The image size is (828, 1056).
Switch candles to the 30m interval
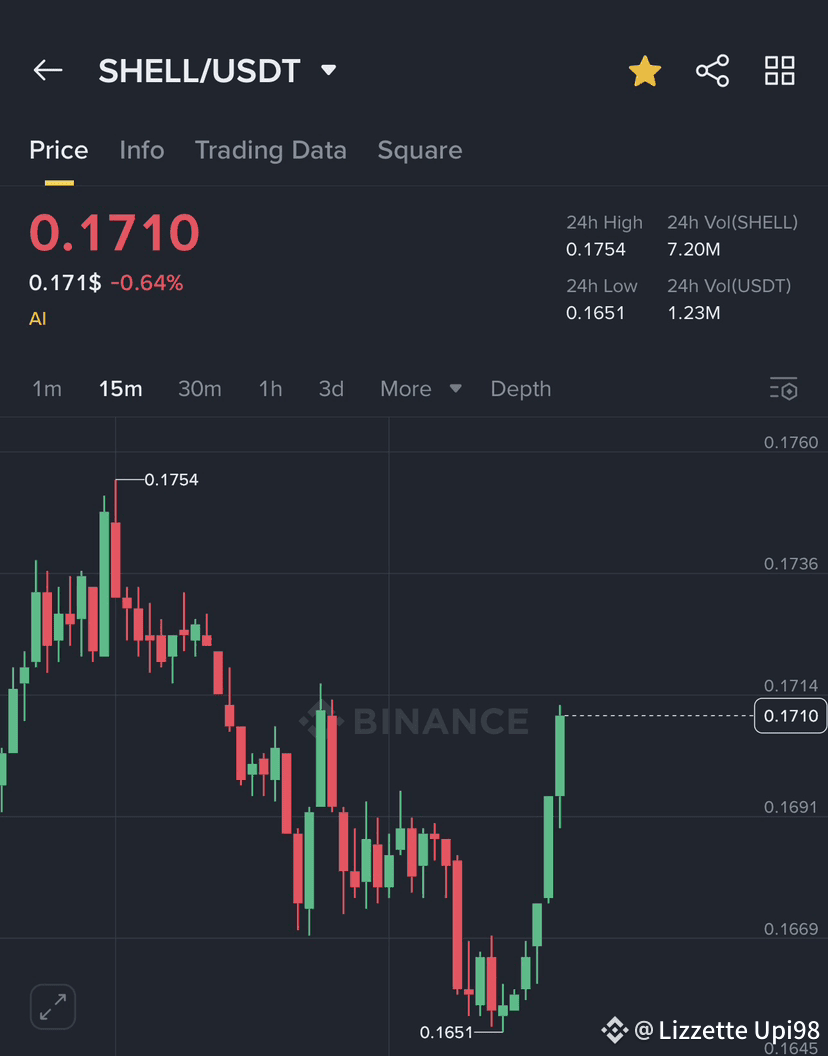[x=200, y=389]
